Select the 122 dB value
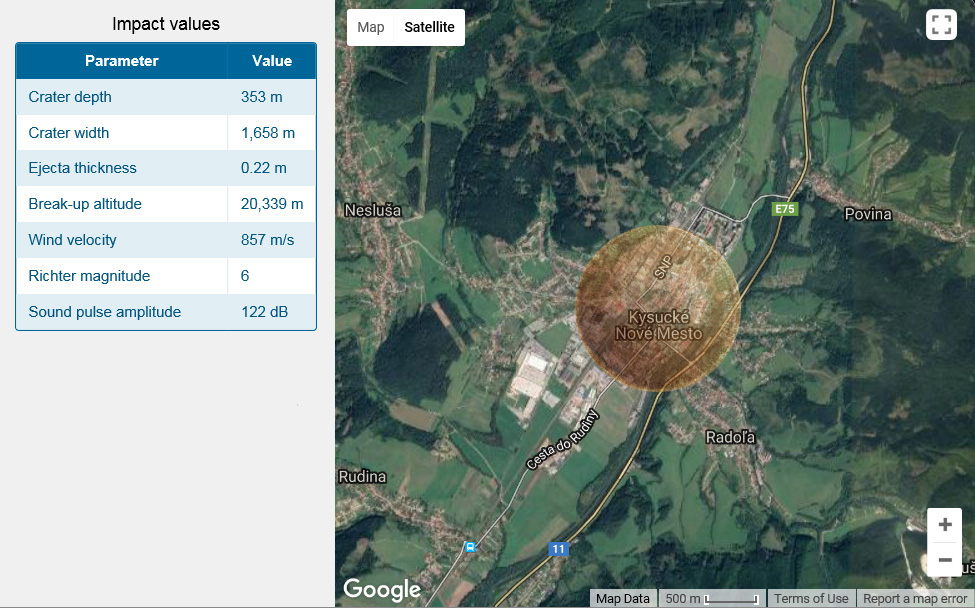Screen dimensions: 975x608 point(264,312)
